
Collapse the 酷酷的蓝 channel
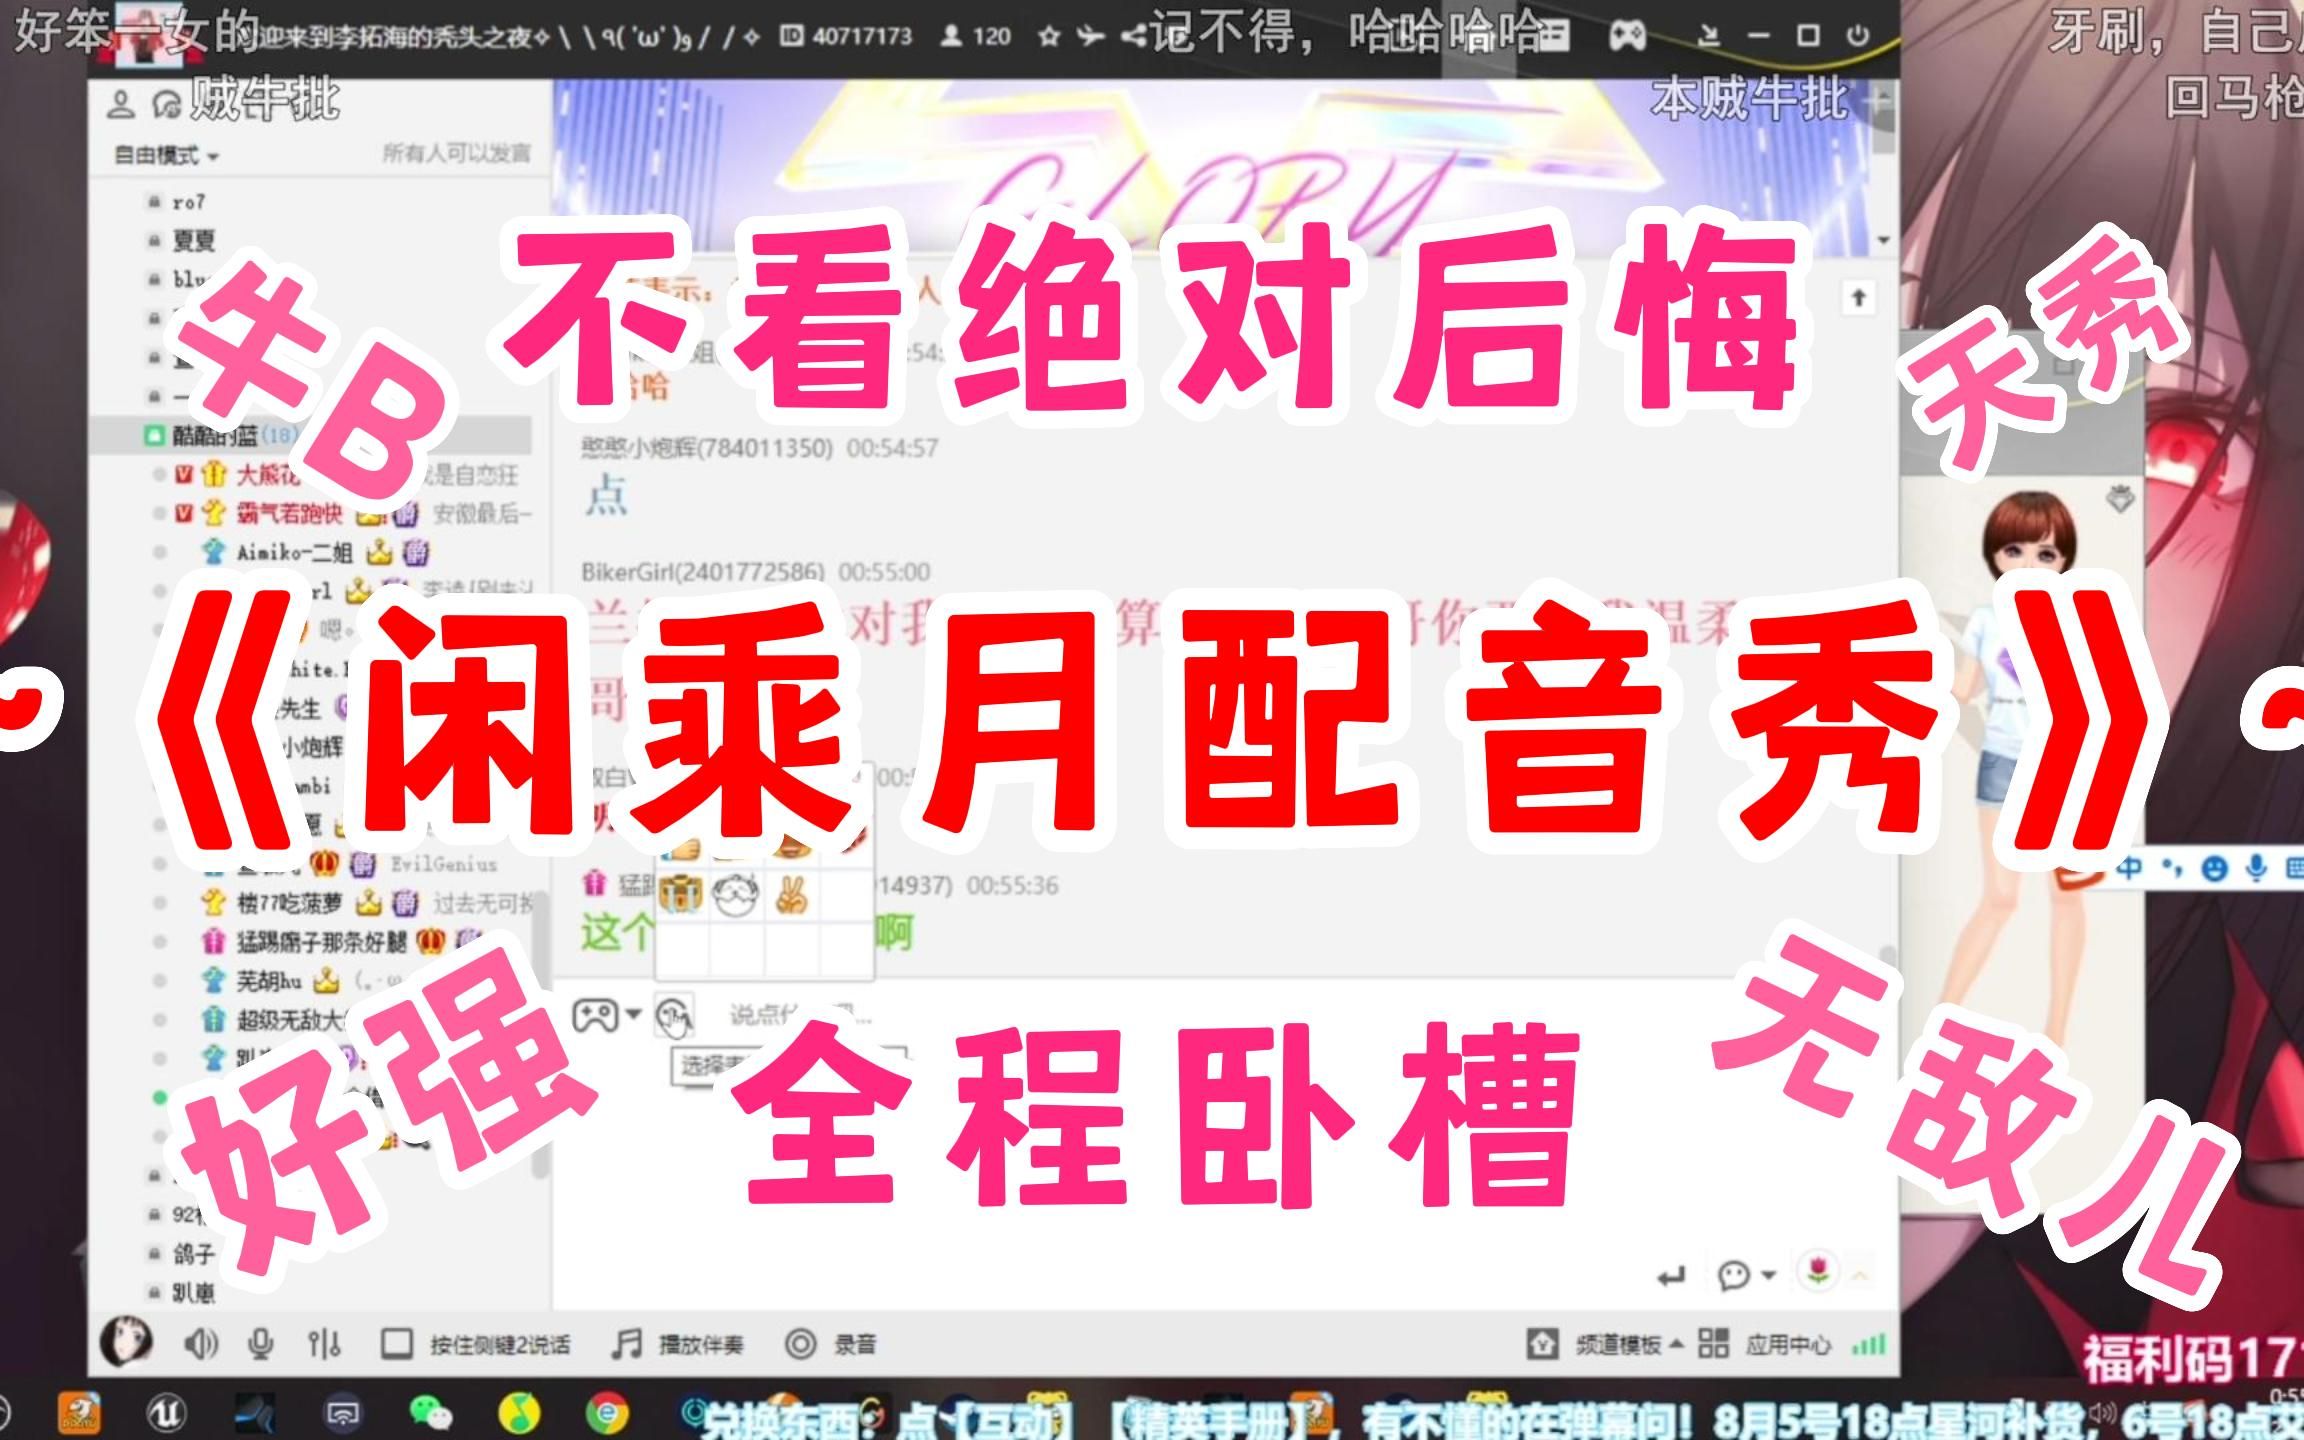coord(153,435)
